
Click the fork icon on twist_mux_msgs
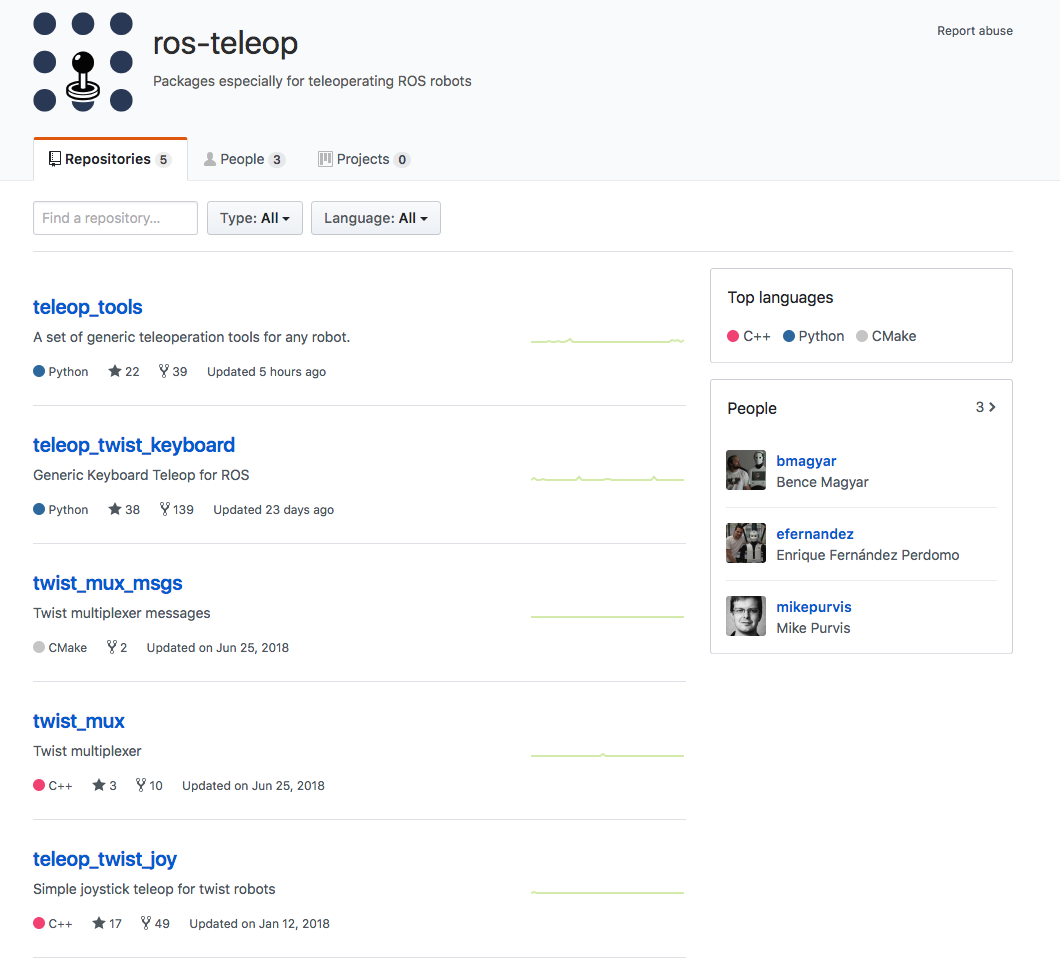pyautogui.click(x=112, y=647)
